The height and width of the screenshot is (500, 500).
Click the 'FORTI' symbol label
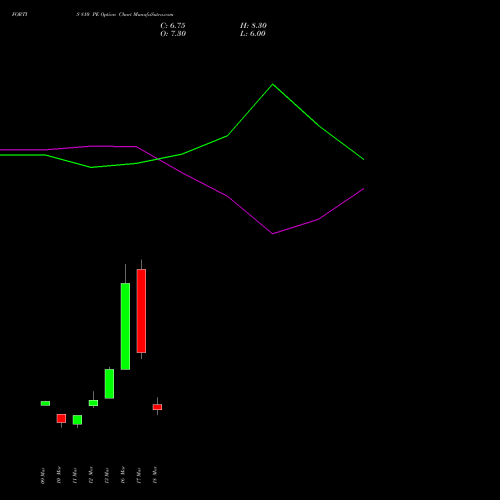point(19,15)
